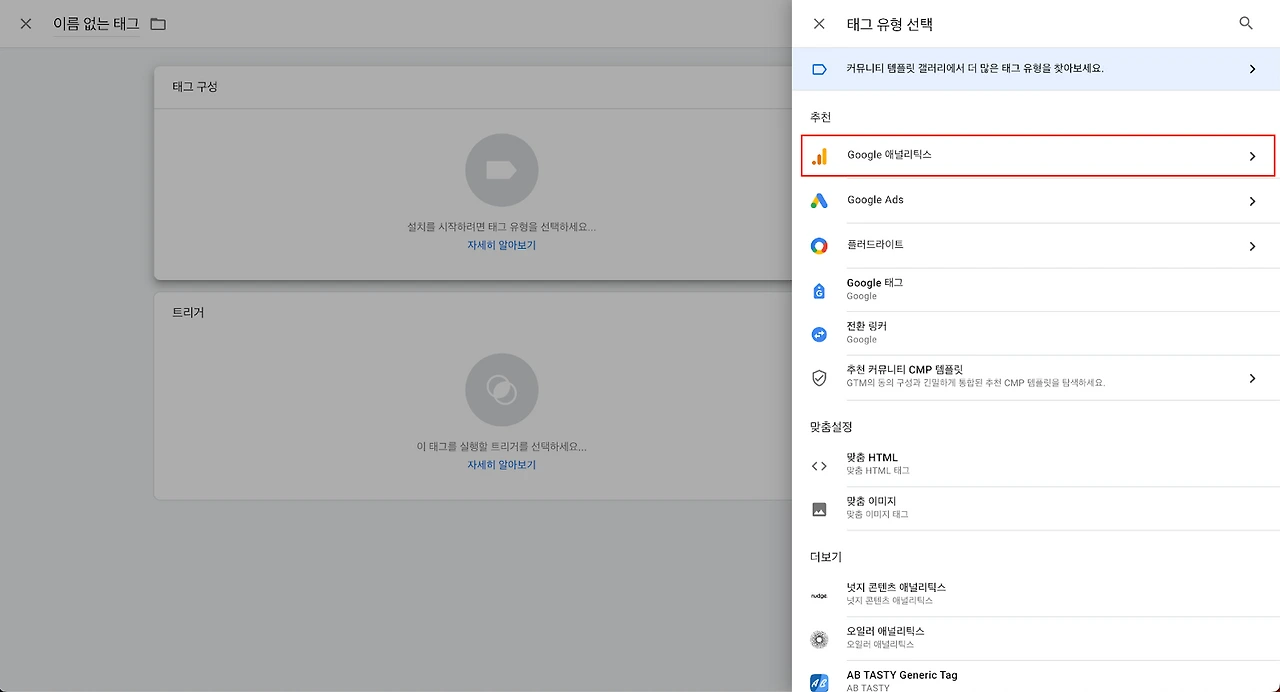Select 플러드라이트 tag type
This screenshot has height=692, width=1280.
pos(1036,246)
